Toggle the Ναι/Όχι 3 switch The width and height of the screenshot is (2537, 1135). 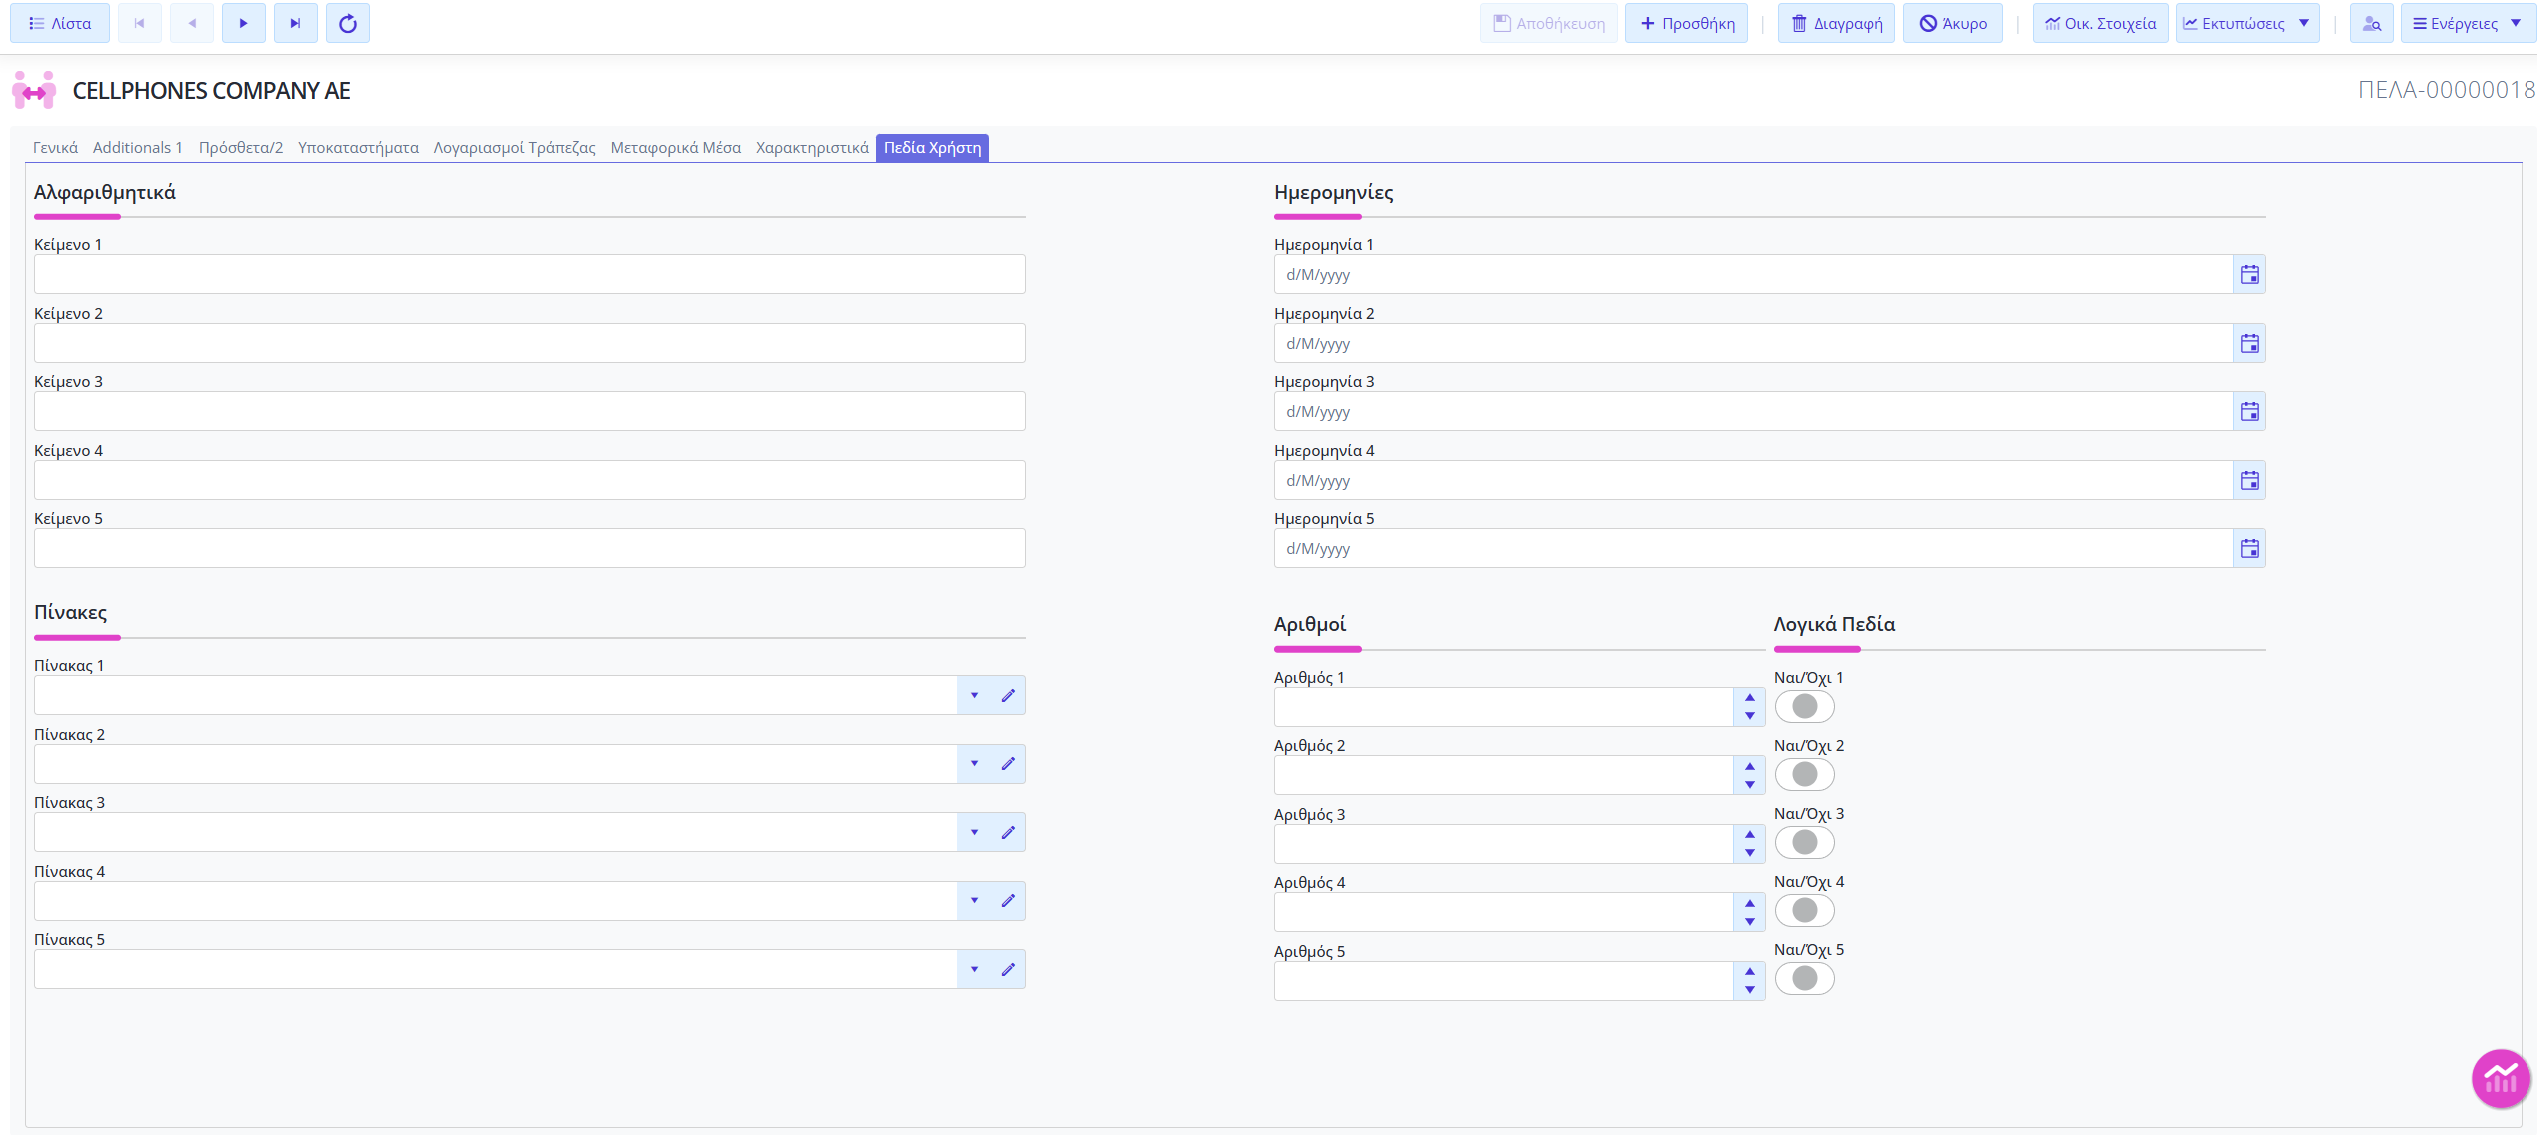tap(1804, 842)
